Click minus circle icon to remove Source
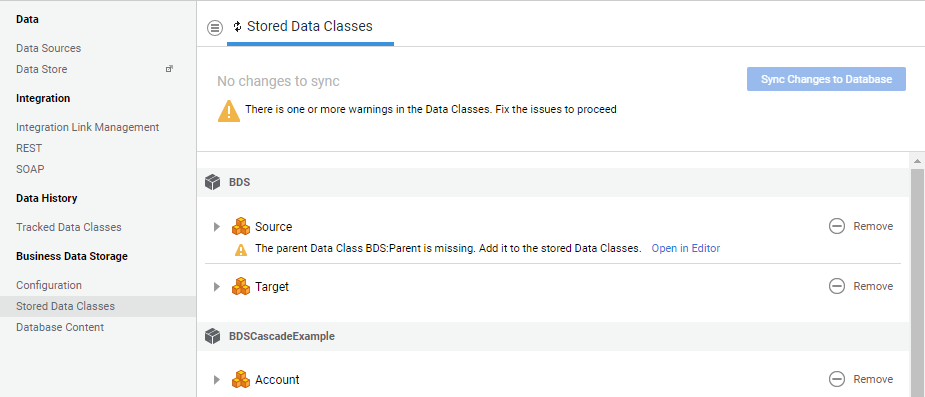This screenshot has height=397, width=925. point(837,226)
